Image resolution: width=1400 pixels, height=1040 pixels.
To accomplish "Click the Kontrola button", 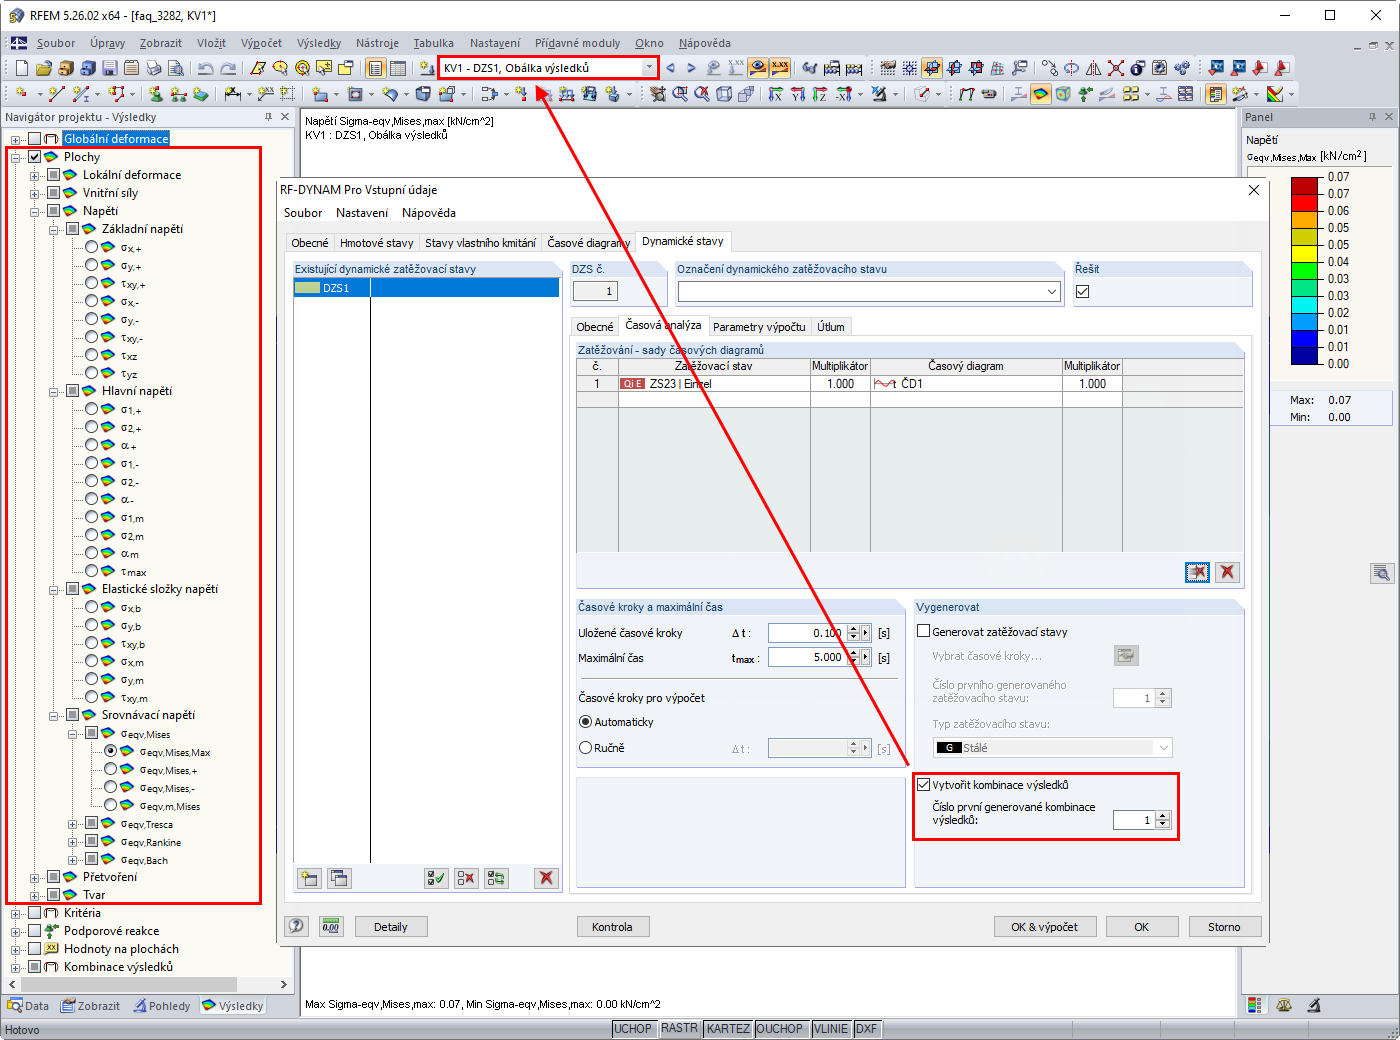I will tap(612, 927).
